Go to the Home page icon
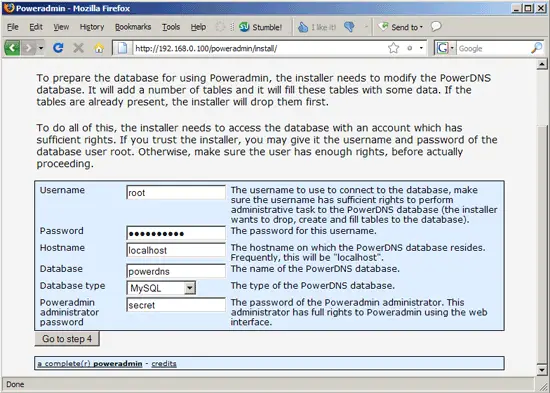The image size is (550, 393). coord(99,48)
